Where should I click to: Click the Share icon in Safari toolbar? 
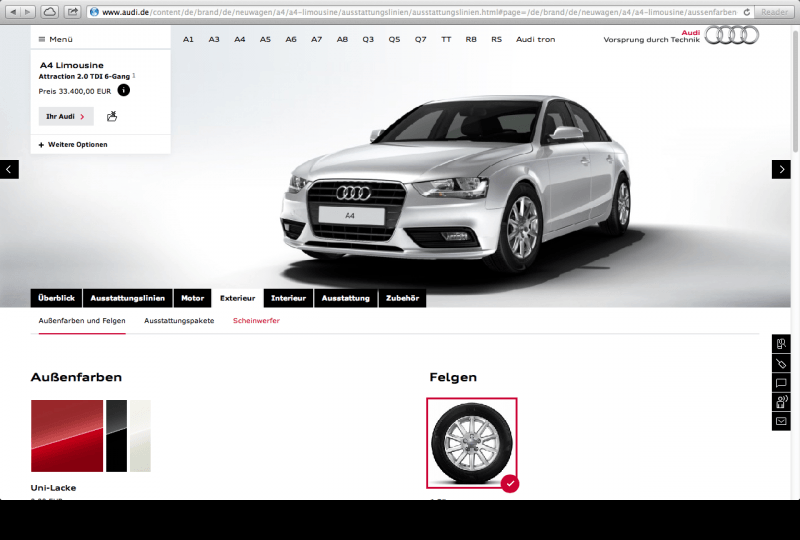[x=73, y=12]
